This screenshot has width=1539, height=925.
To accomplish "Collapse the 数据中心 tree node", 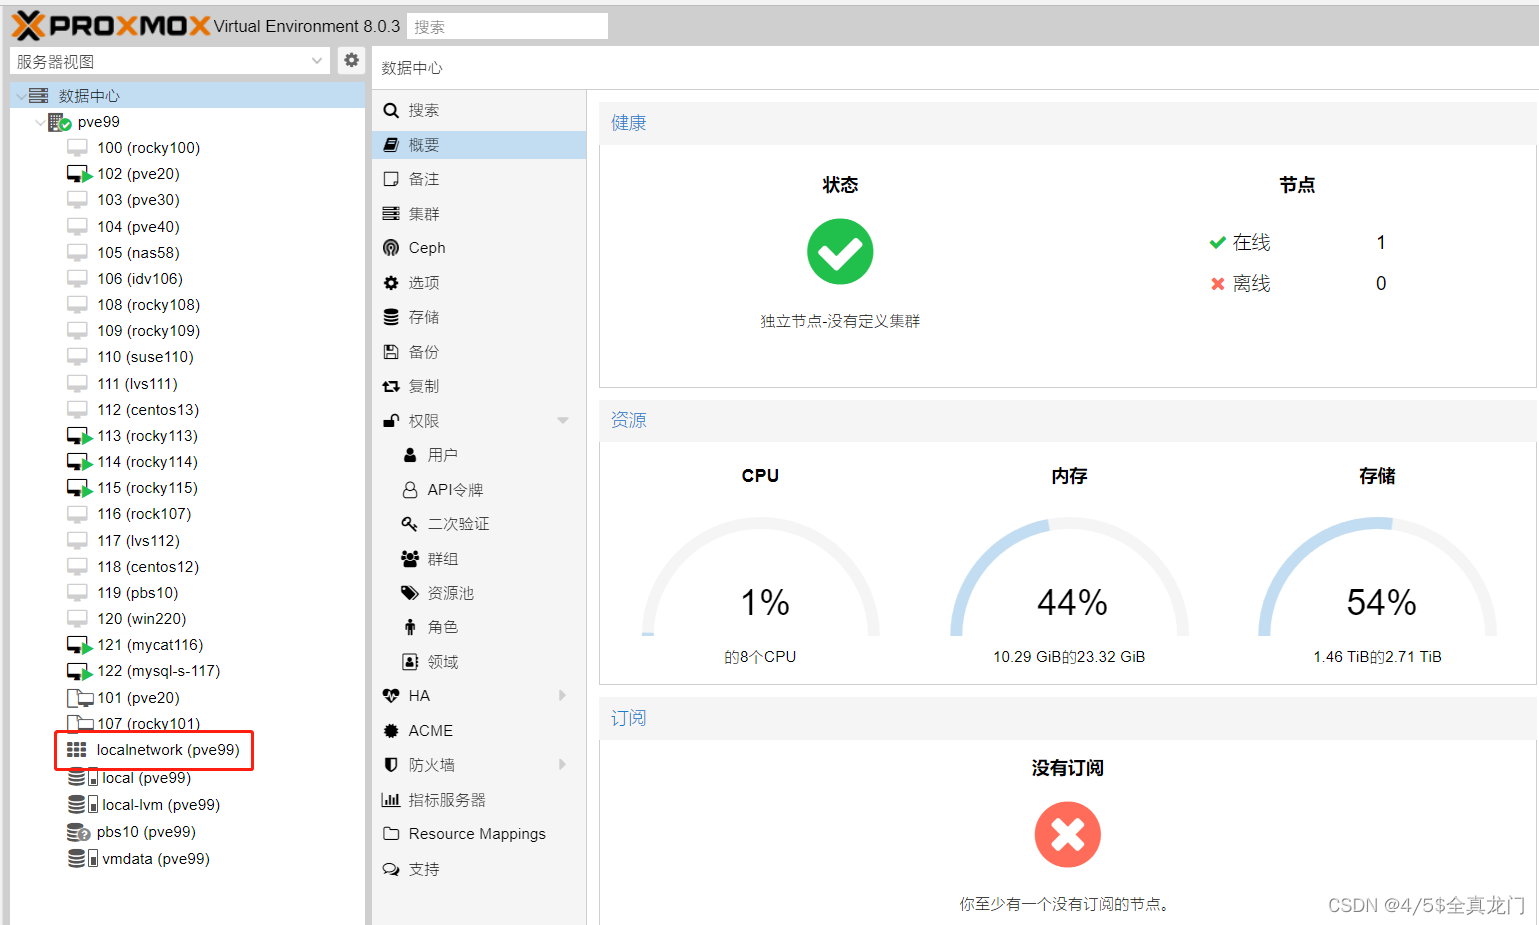I will (21, 96).
